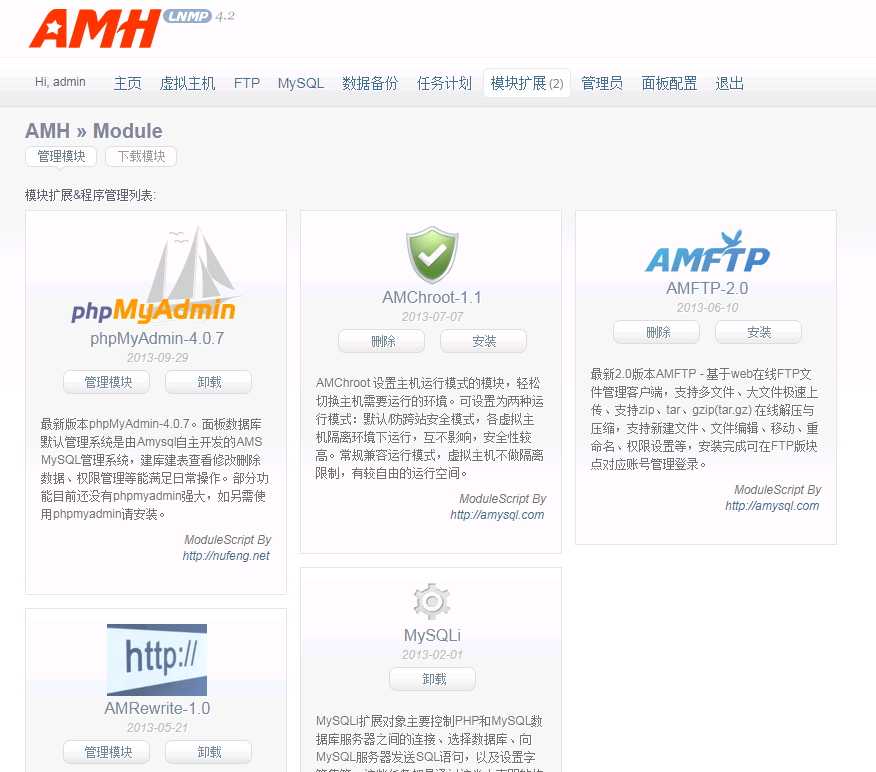Click the 模块扩展&程序管理列表 label
Image resolution: width=876 pixels, height=772 pixels.
91,196
